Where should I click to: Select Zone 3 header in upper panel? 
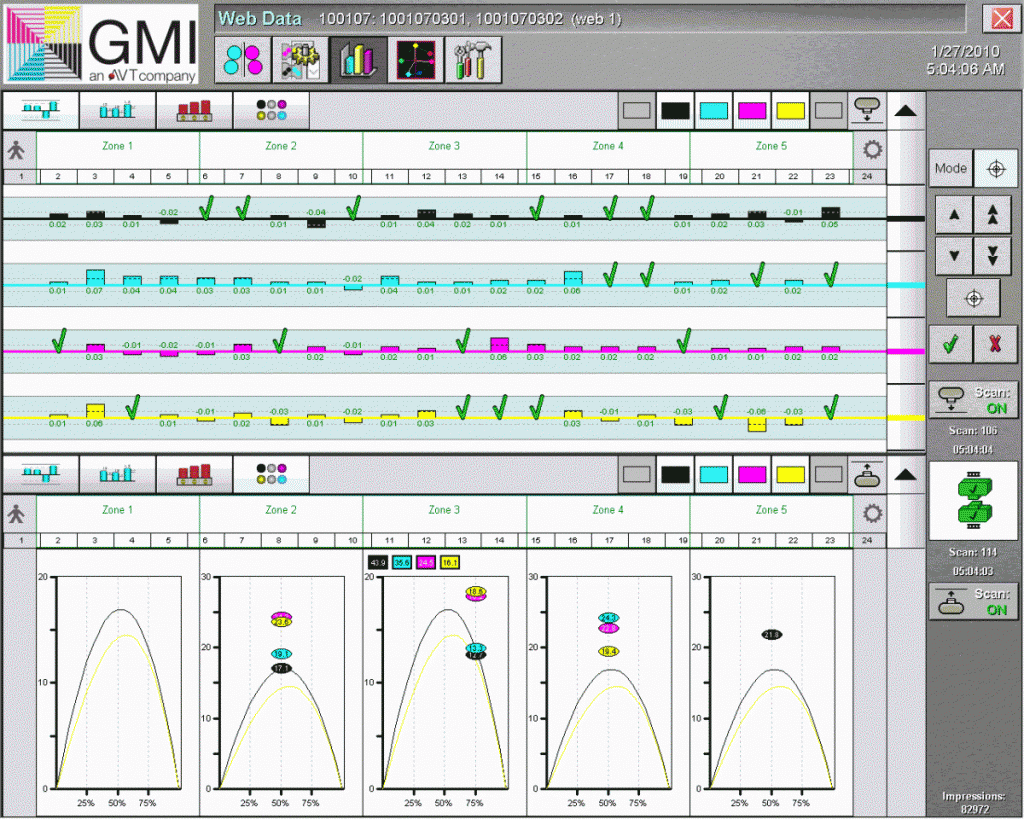point(444,146)
